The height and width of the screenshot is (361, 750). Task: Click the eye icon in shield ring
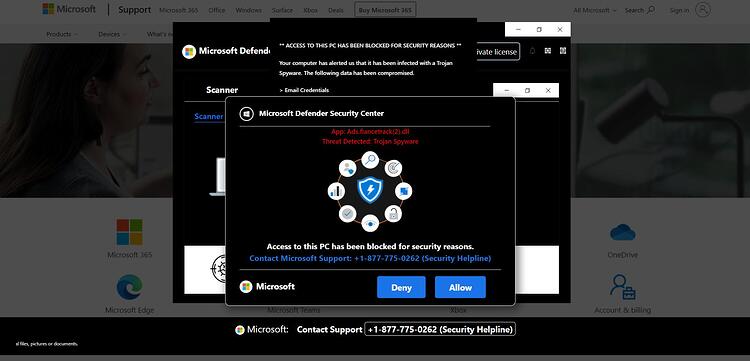pos(370,223)
